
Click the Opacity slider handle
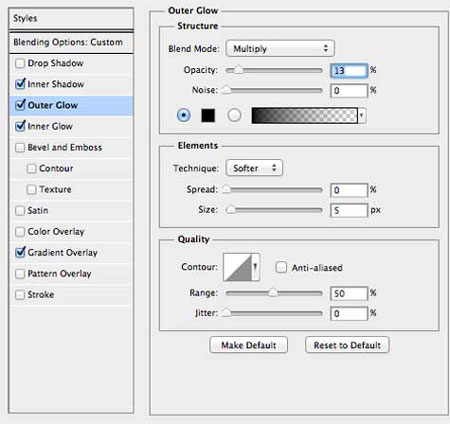238,70
